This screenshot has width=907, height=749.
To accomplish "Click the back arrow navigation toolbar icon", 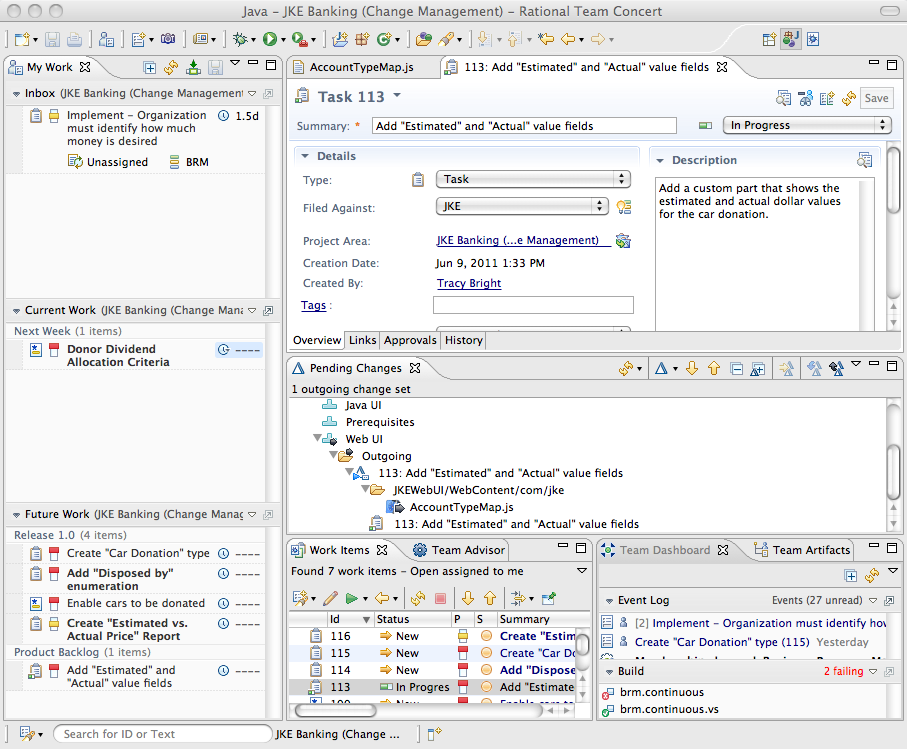I will tap(568, 39).
